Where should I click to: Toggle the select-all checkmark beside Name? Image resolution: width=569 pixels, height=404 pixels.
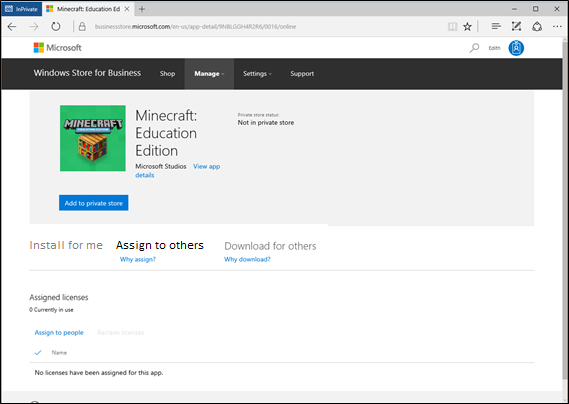click(x=38, y=352)
